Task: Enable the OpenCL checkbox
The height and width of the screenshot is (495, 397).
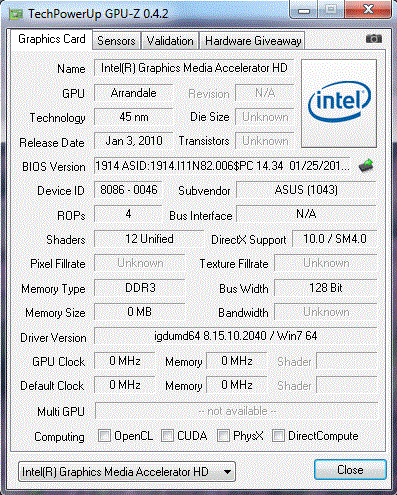Action: pyautogui.click(x=104, y=436)
